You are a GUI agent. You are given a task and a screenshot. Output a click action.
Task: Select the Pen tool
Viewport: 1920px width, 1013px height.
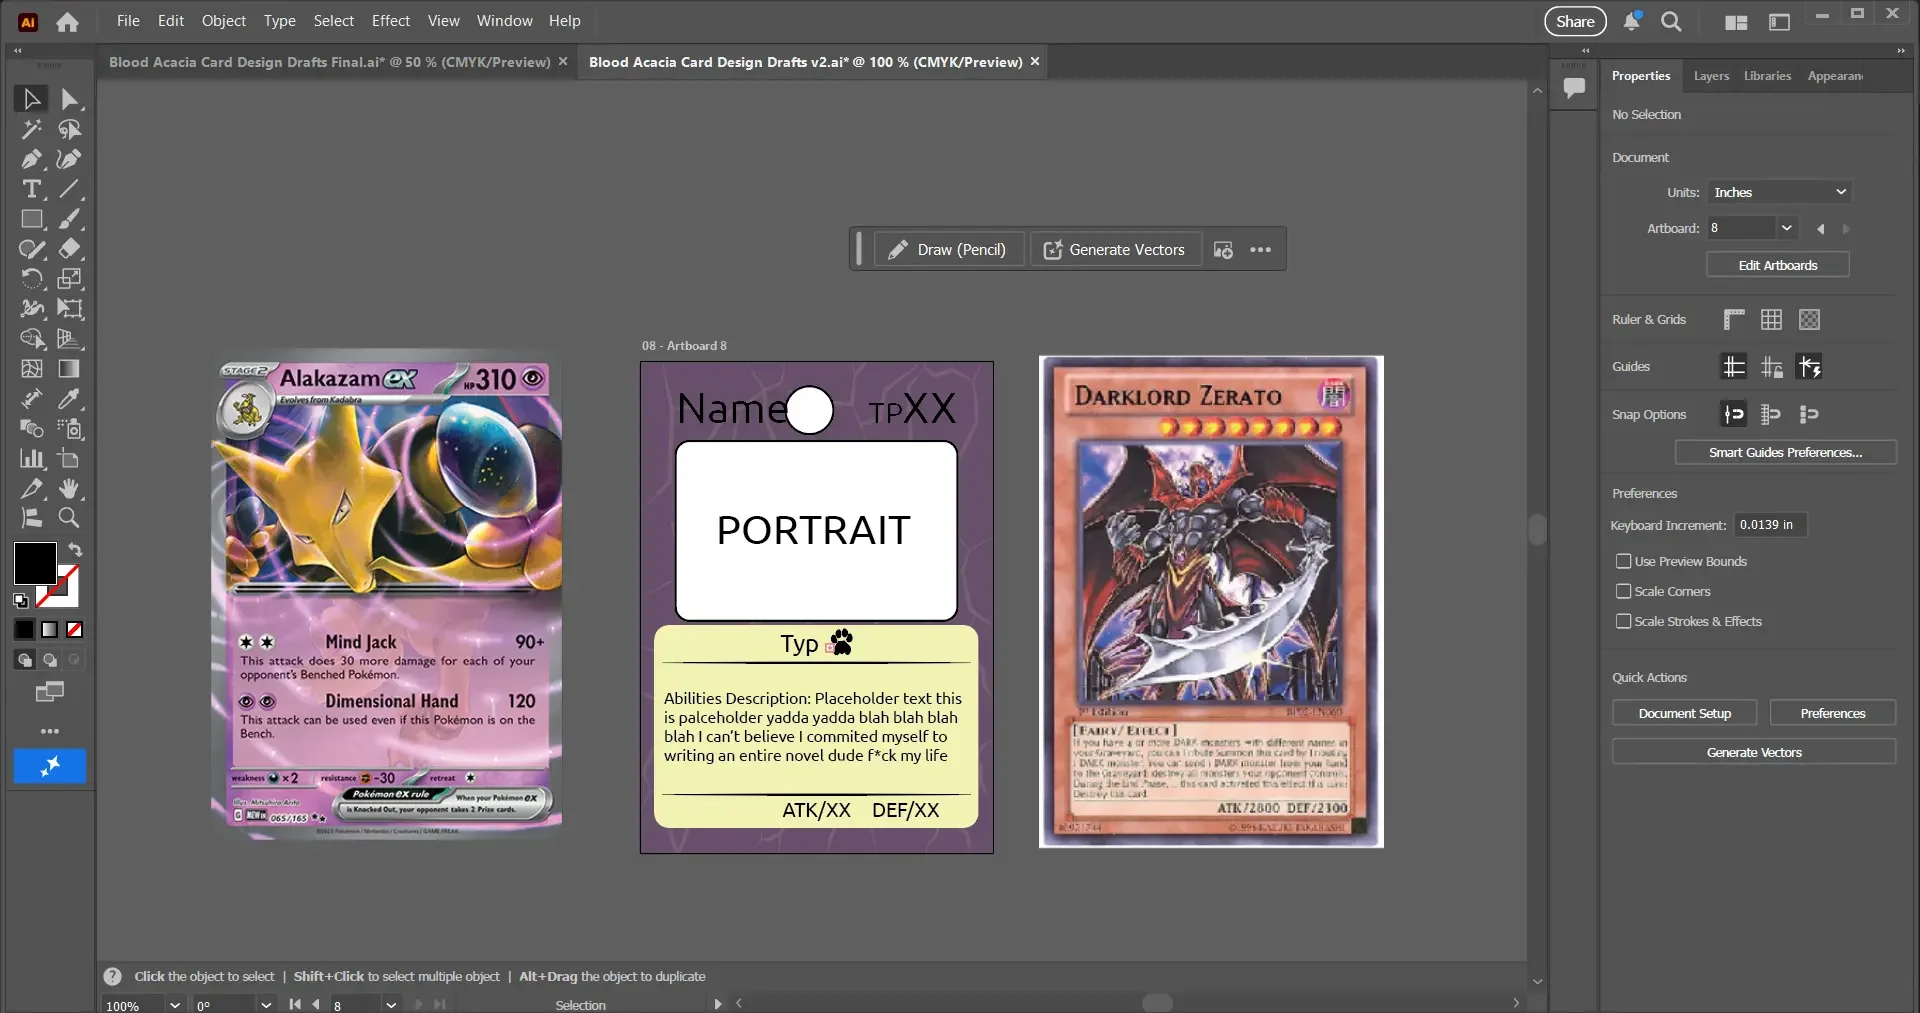pos(32,159)
